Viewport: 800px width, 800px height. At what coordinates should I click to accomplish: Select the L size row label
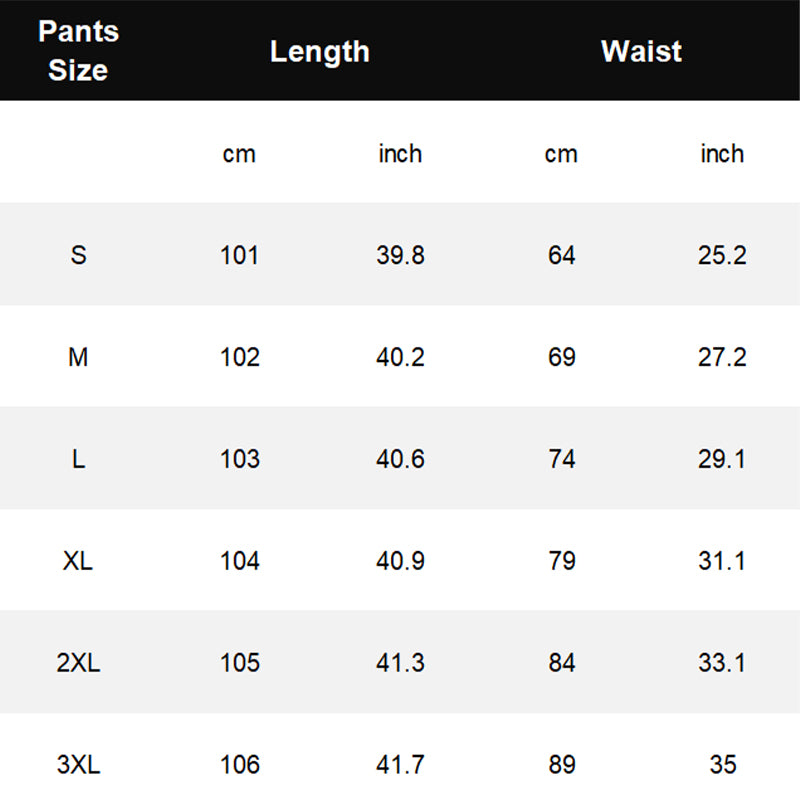tap(78, 459)
